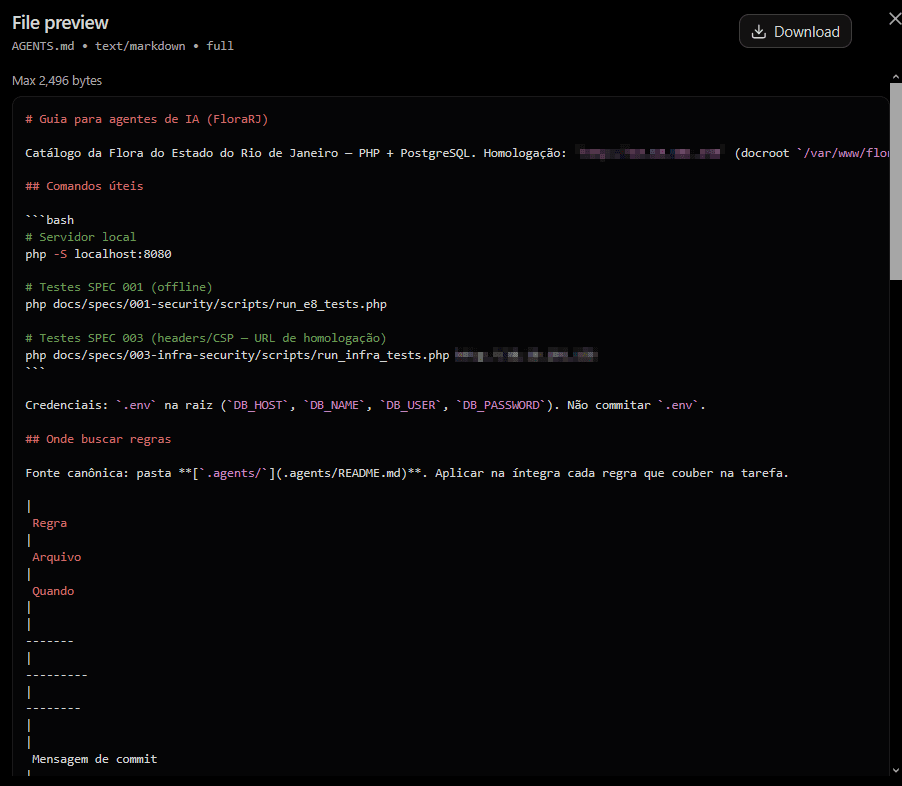Click the "File preview" heading
The height and width of the screenshot is (786, 902).
[x=60, y=22]
